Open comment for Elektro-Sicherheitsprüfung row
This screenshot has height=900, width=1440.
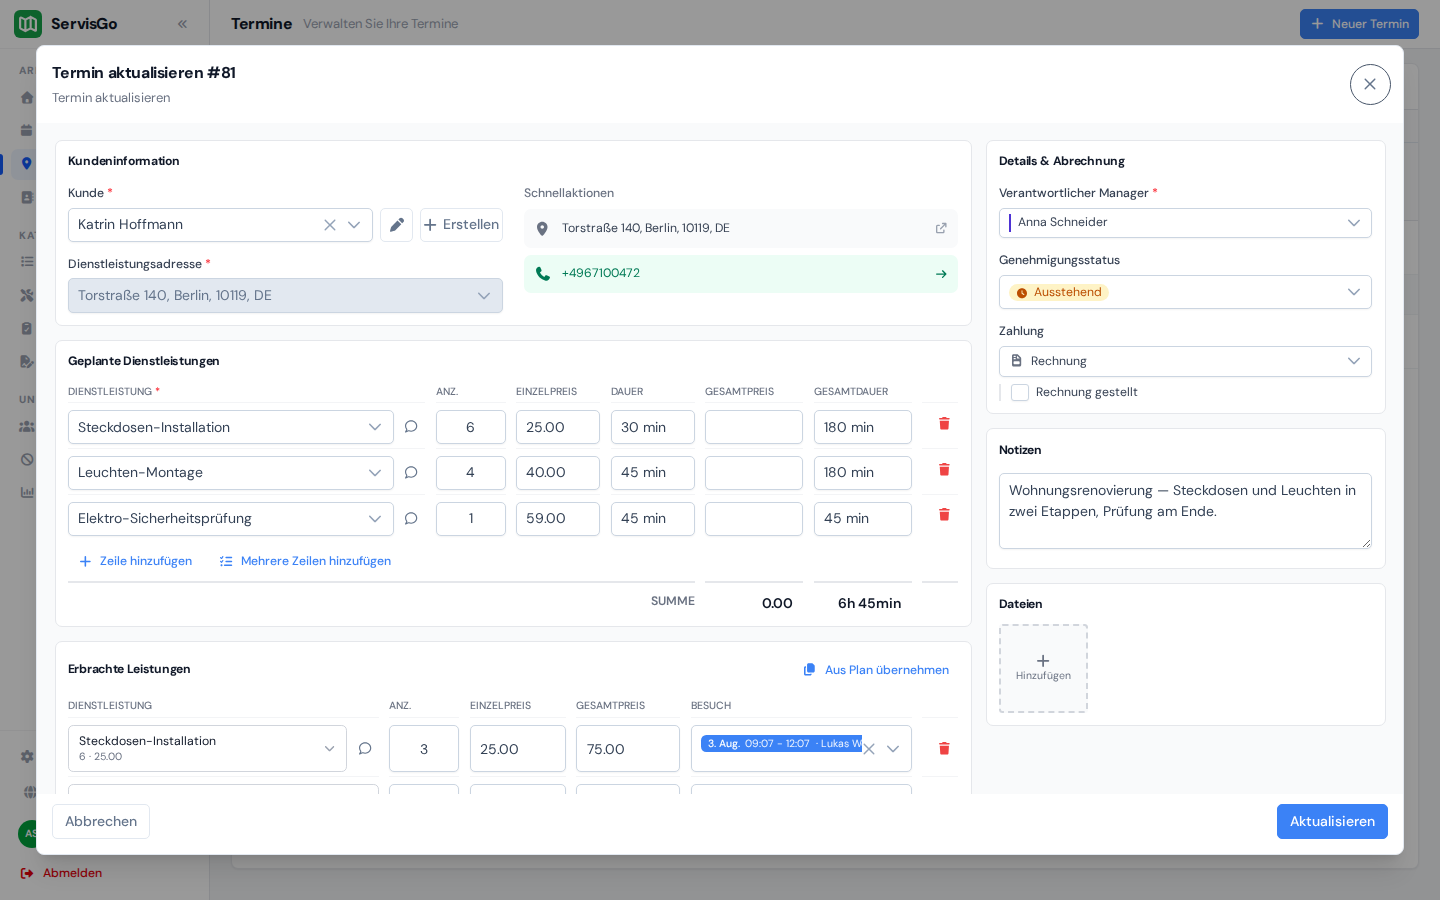pyautogui.click(x=411, y=518)
